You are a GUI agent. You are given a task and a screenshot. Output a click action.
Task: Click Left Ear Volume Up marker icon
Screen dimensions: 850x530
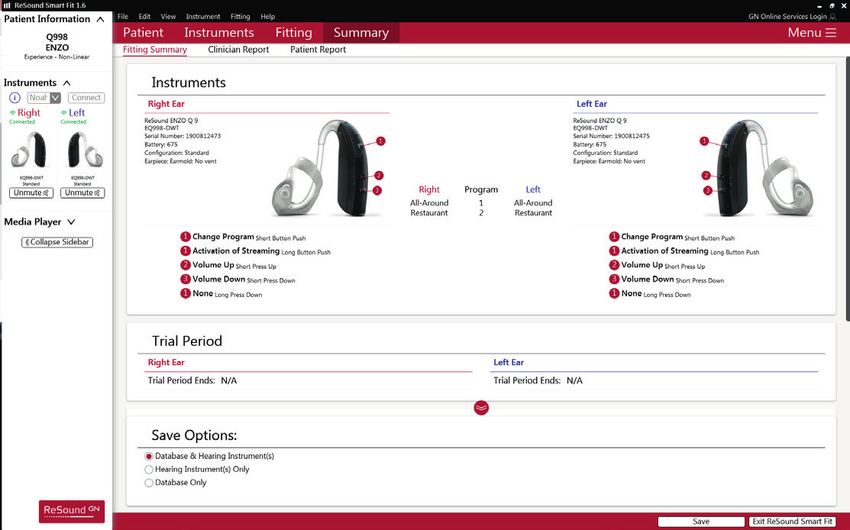click(614, 265)
